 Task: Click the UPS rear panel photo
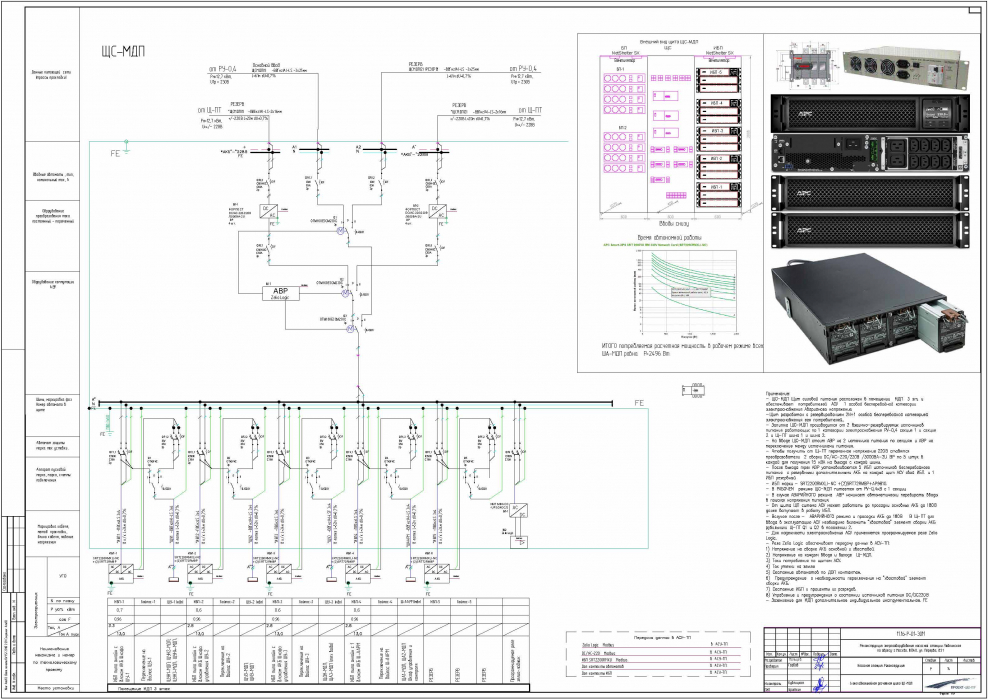tap(868, 153)
